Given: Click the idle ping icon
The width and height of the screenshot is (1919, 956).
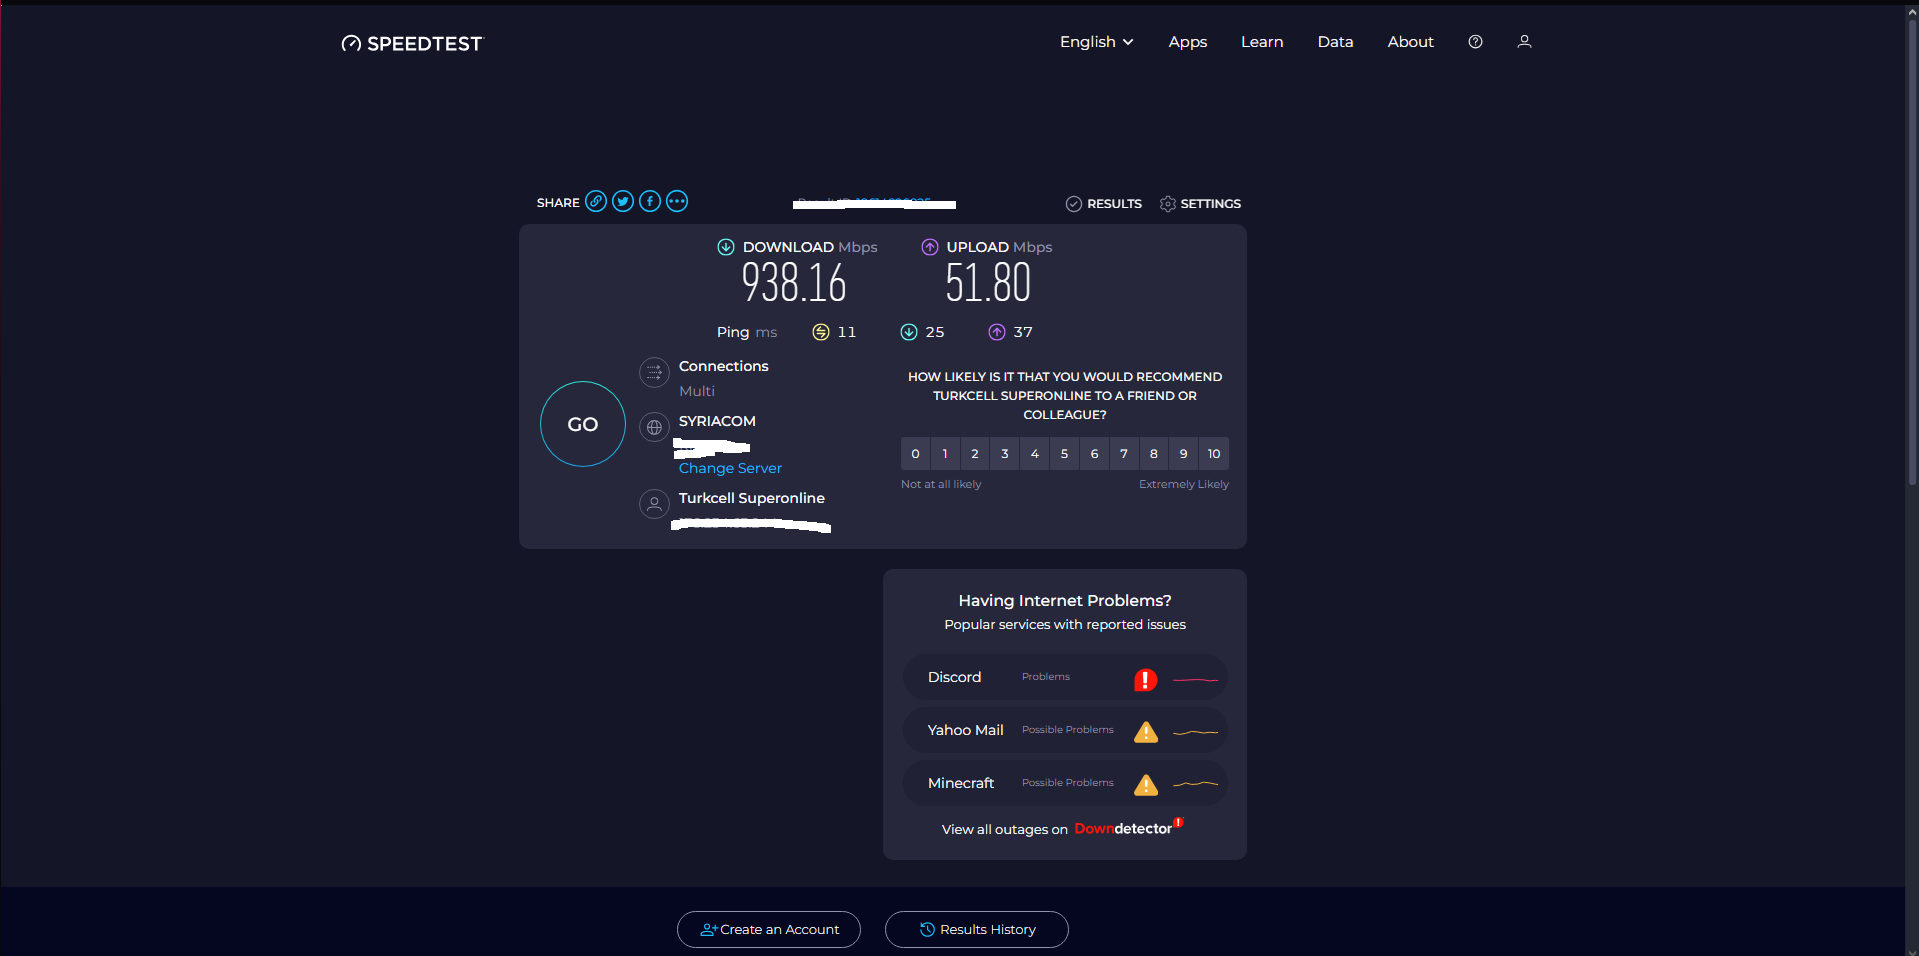Looking at the screenshot, I should 821,332.
